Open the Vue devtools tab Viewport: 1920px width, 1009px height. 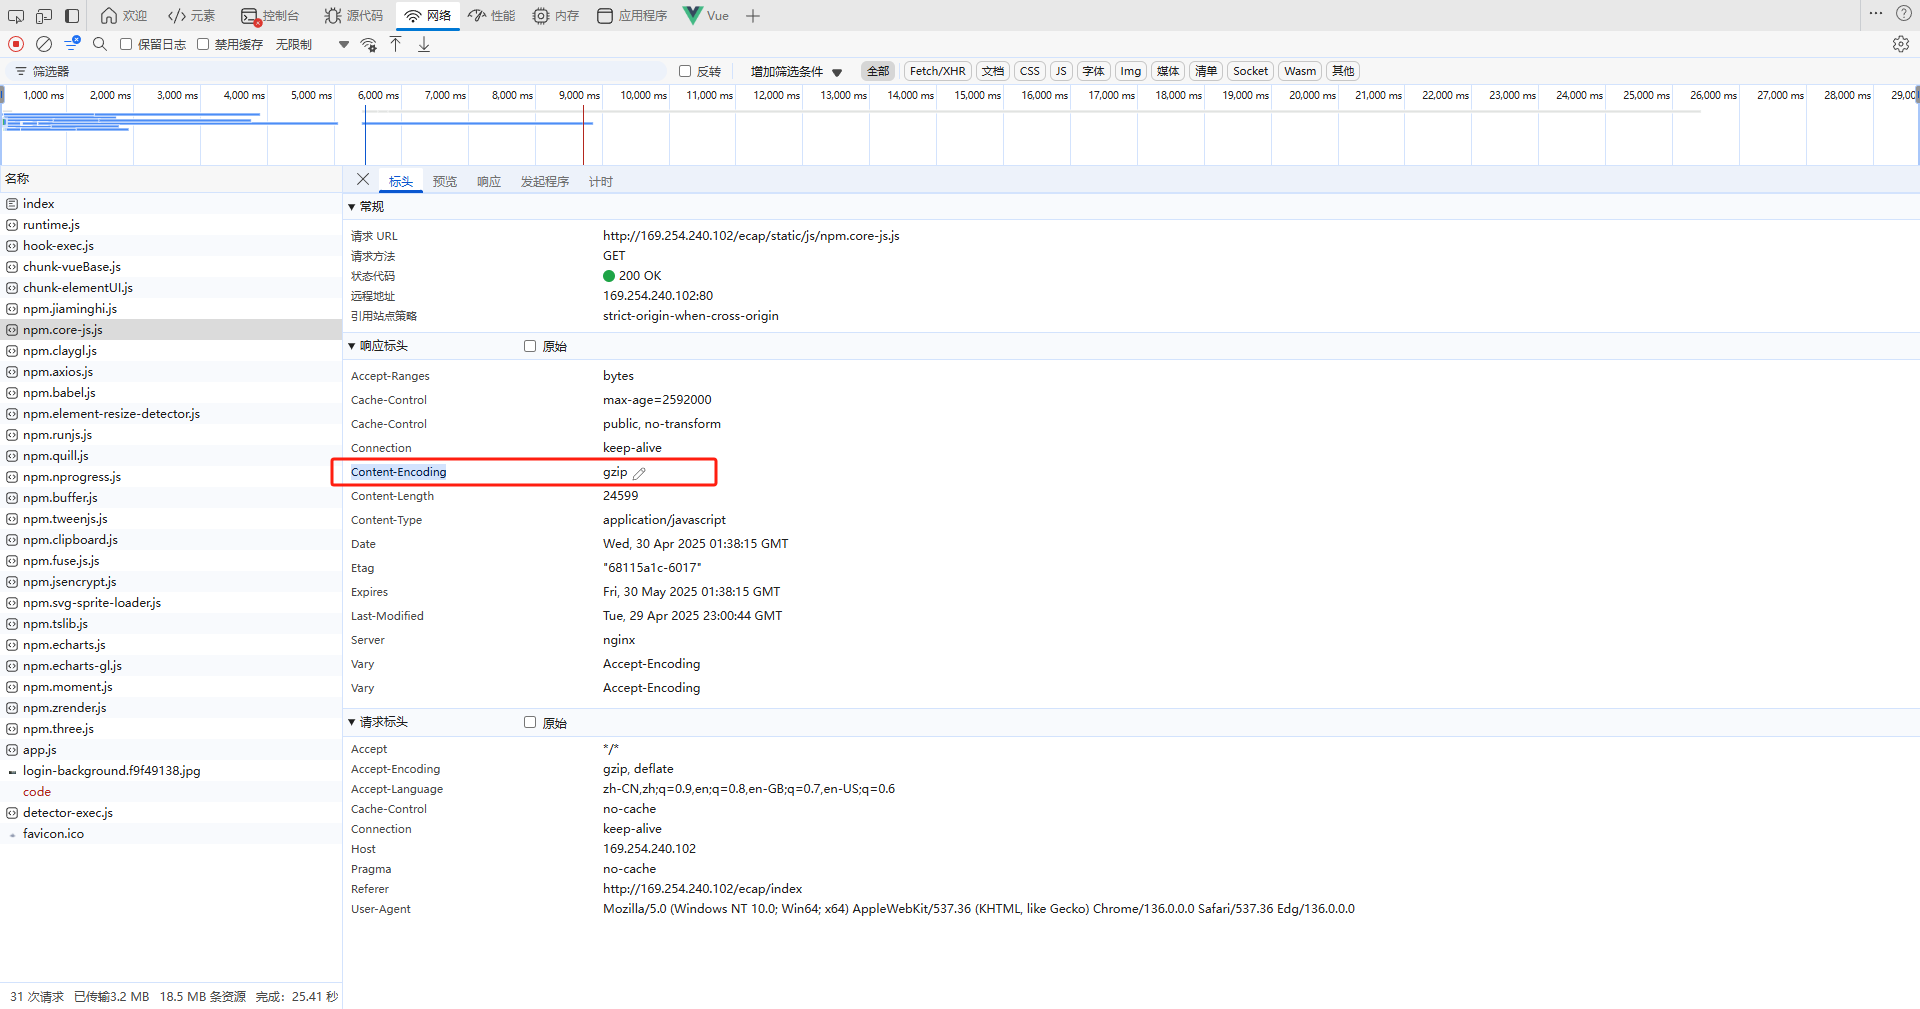point(706,16)
